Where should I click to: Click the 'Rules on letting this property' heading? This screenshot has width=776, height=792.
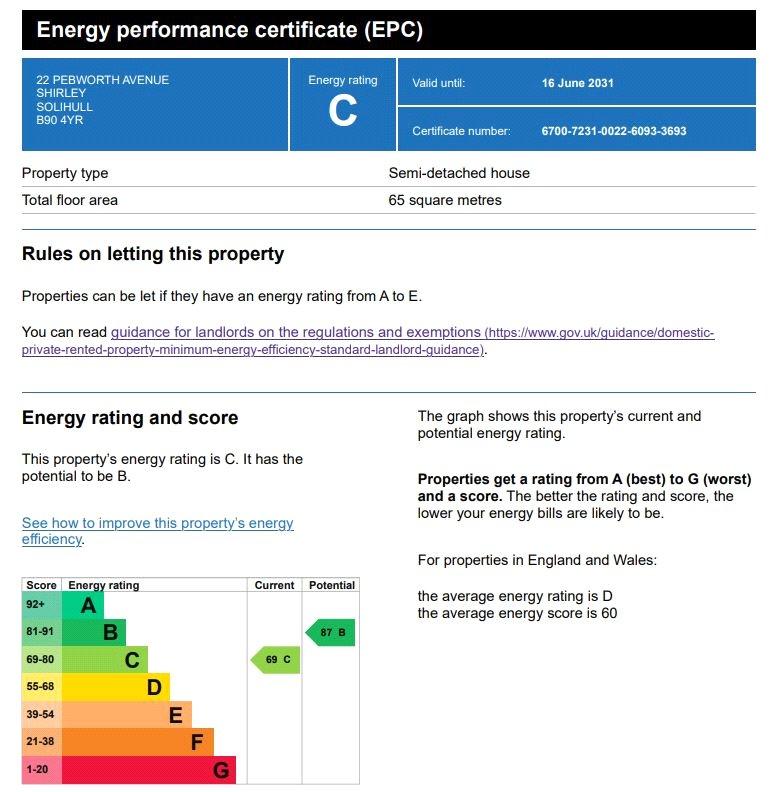[x=153, y=254]
